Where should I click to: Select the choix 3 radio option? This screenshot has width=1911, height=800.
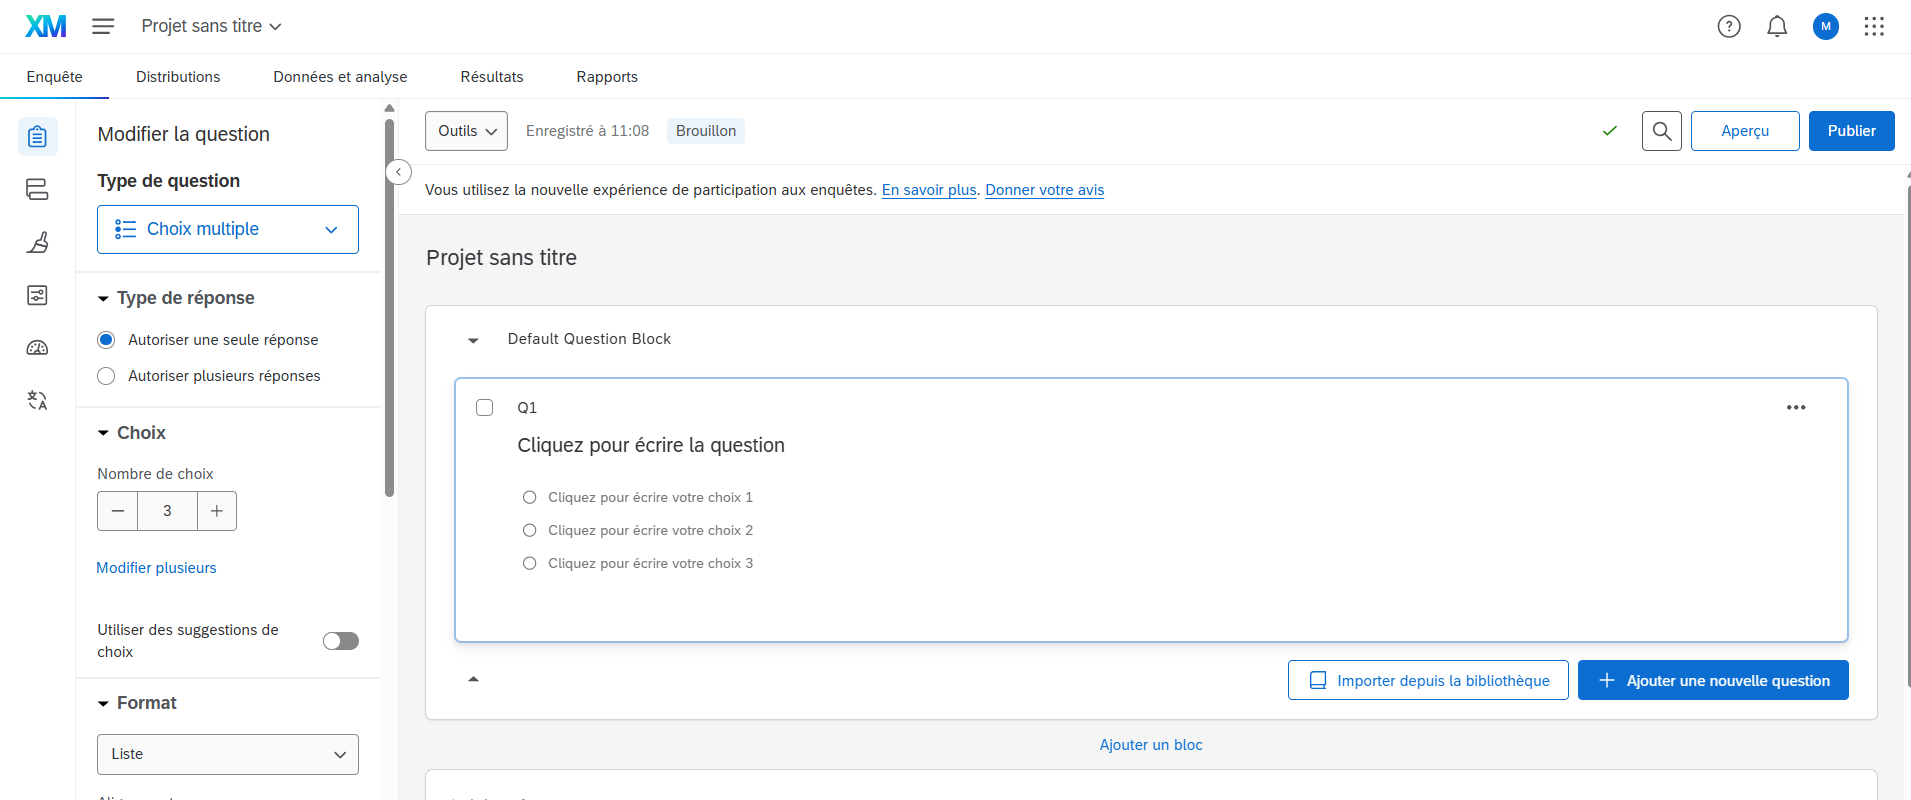click(x=530, y=563)
